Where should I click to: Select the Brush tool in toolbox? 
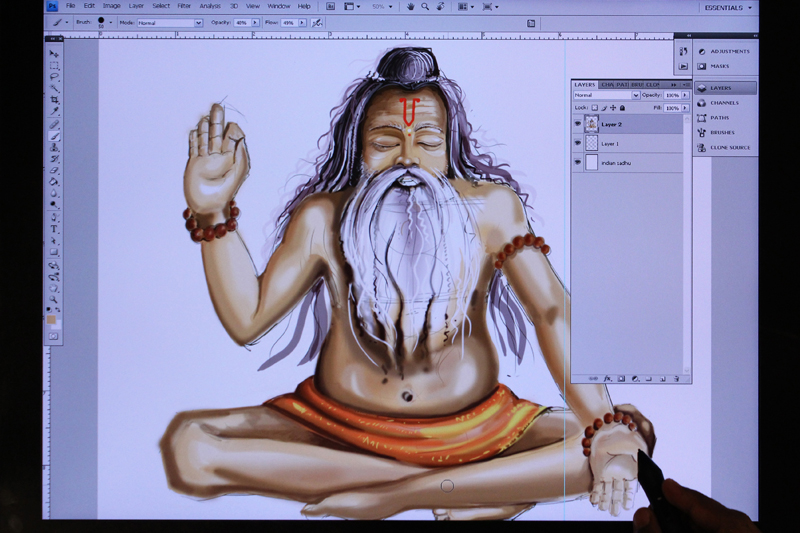(x=54, y=135)
